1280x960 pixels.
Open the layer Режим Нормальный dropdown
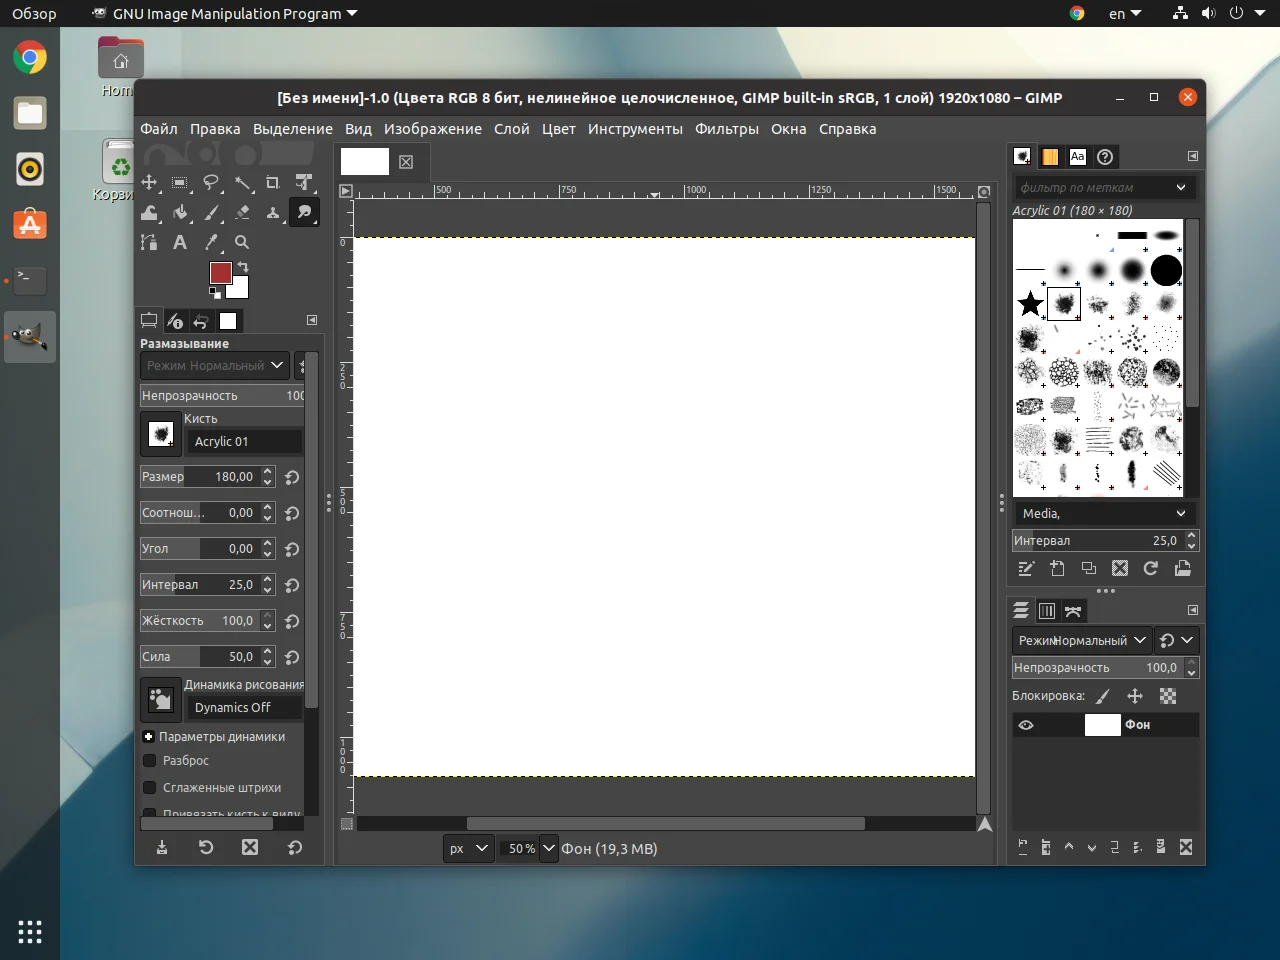coord(1082,640)
